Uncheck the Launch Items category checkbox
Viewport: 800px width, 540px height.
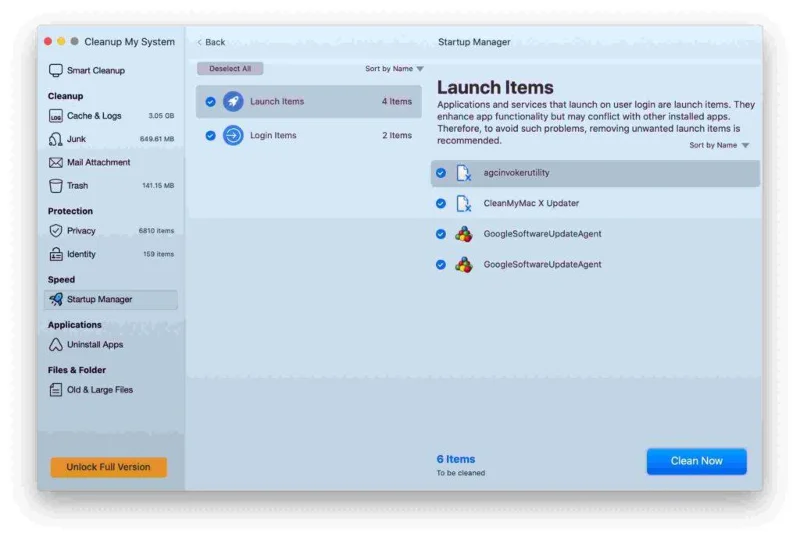211,102
